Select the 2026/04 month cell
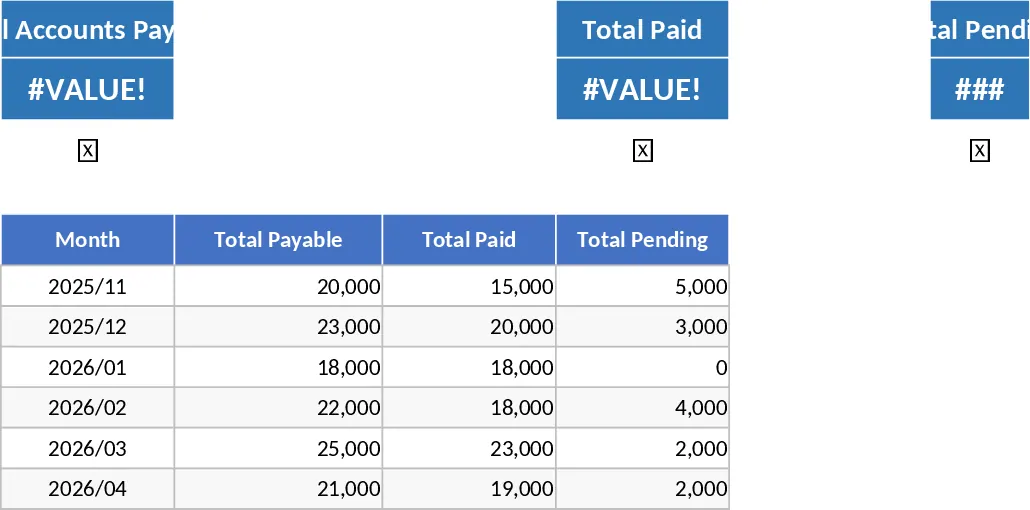The image size is (1030, 510). pyautogui.click(x=87, y=489)
